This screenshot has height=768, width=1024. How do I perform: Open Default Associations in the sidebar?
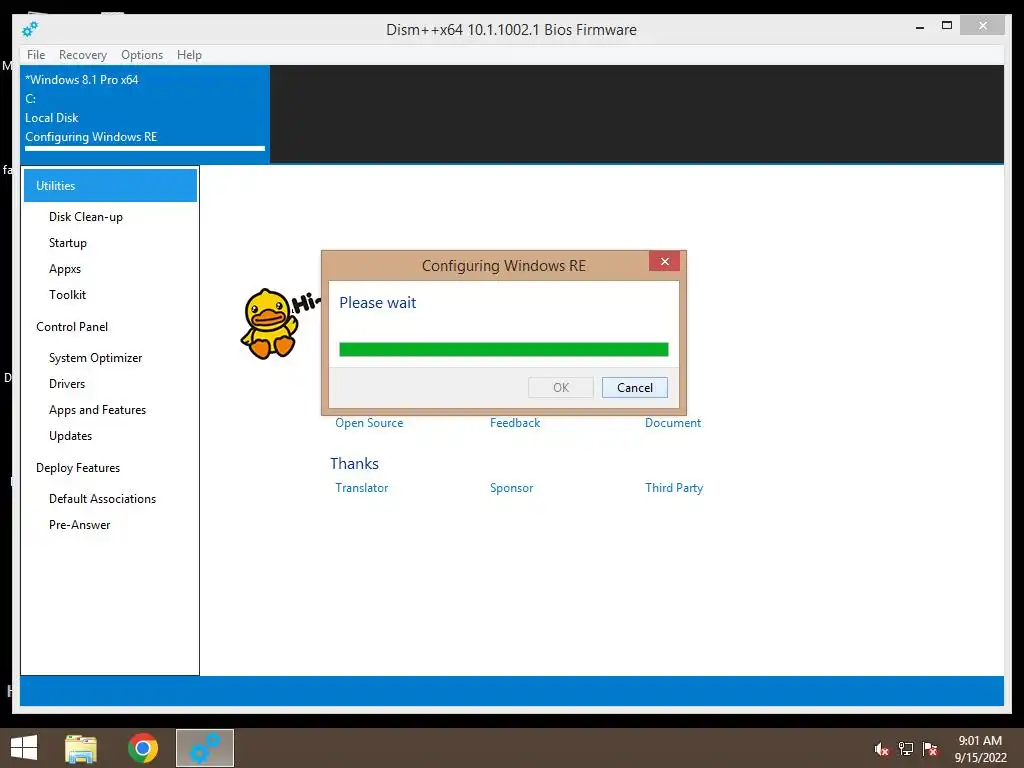(103, 499)
